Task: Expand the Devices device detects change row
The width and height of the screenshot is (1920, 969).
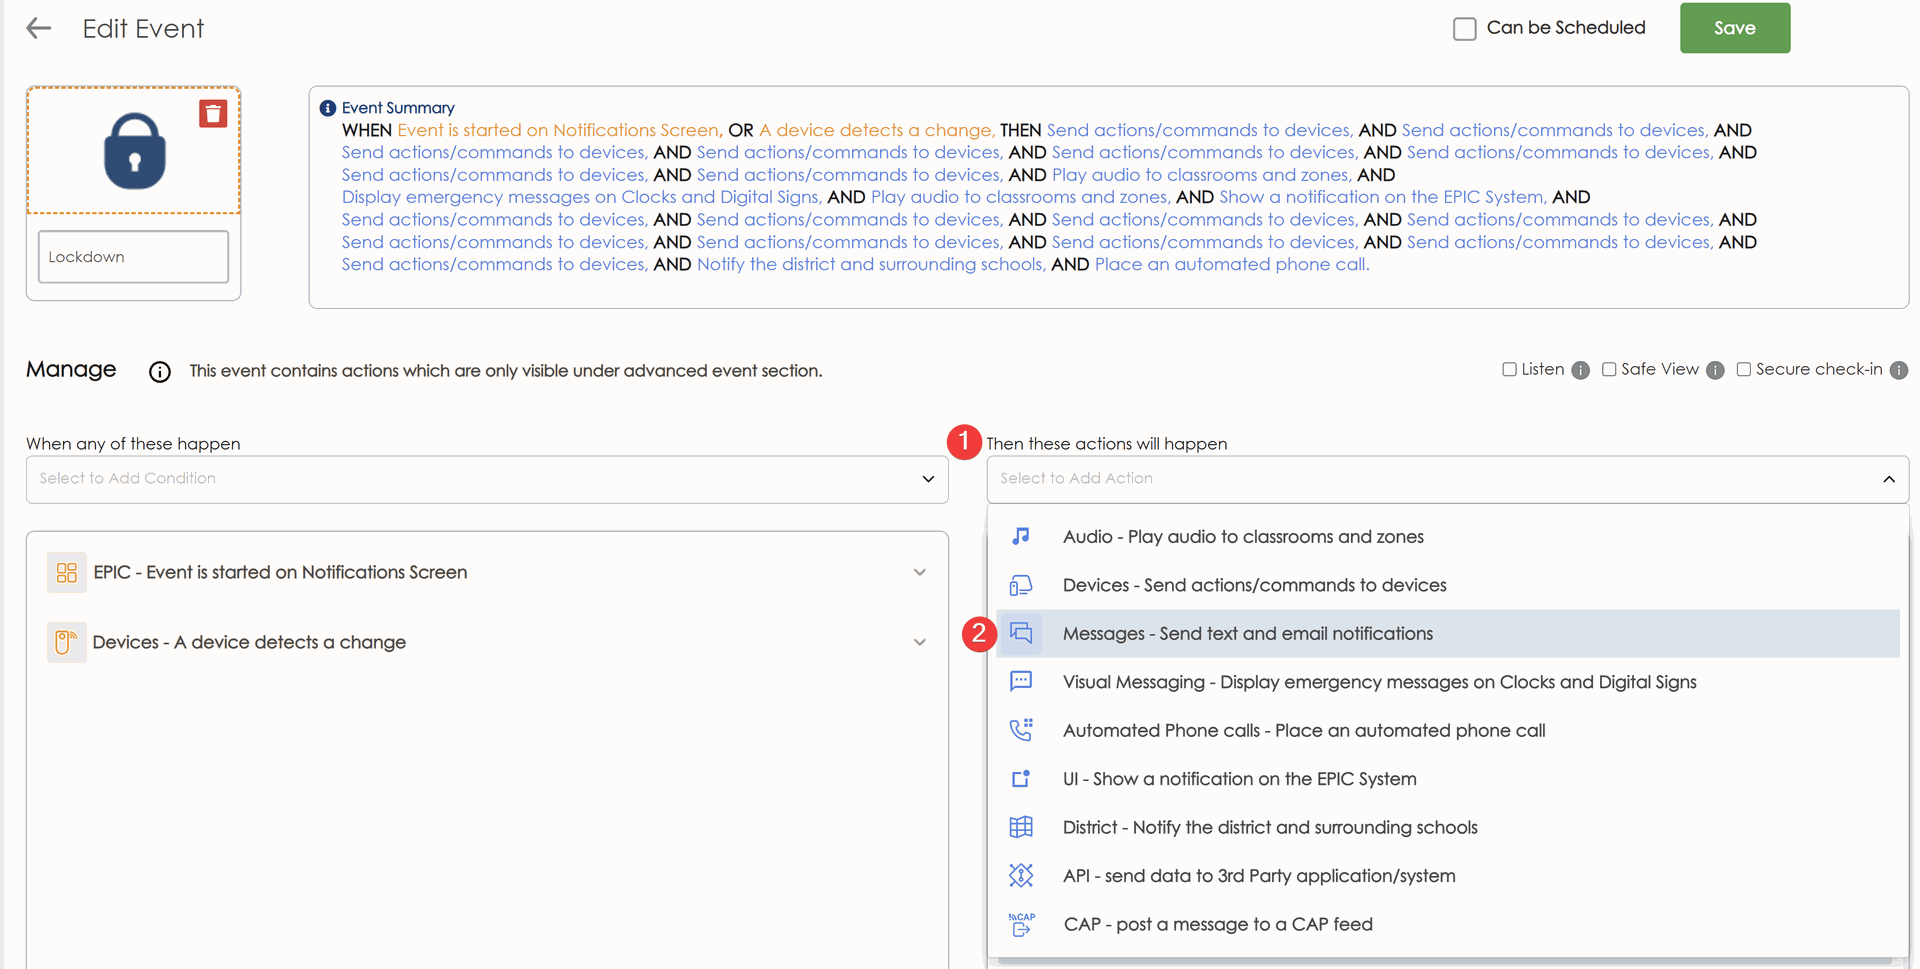Action: tap(919, 642)
